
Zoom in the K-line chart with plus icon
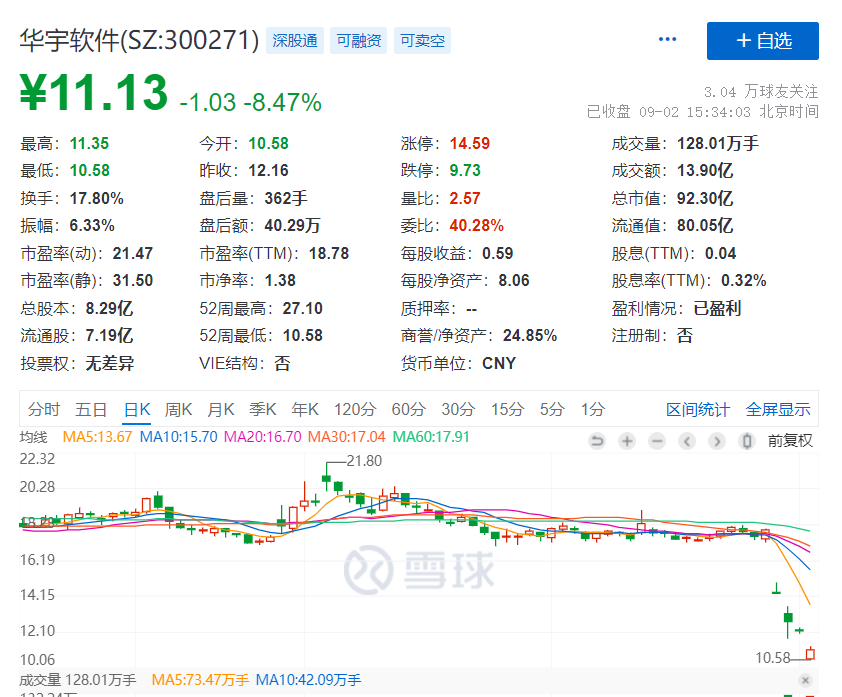[x=627, y=441]
